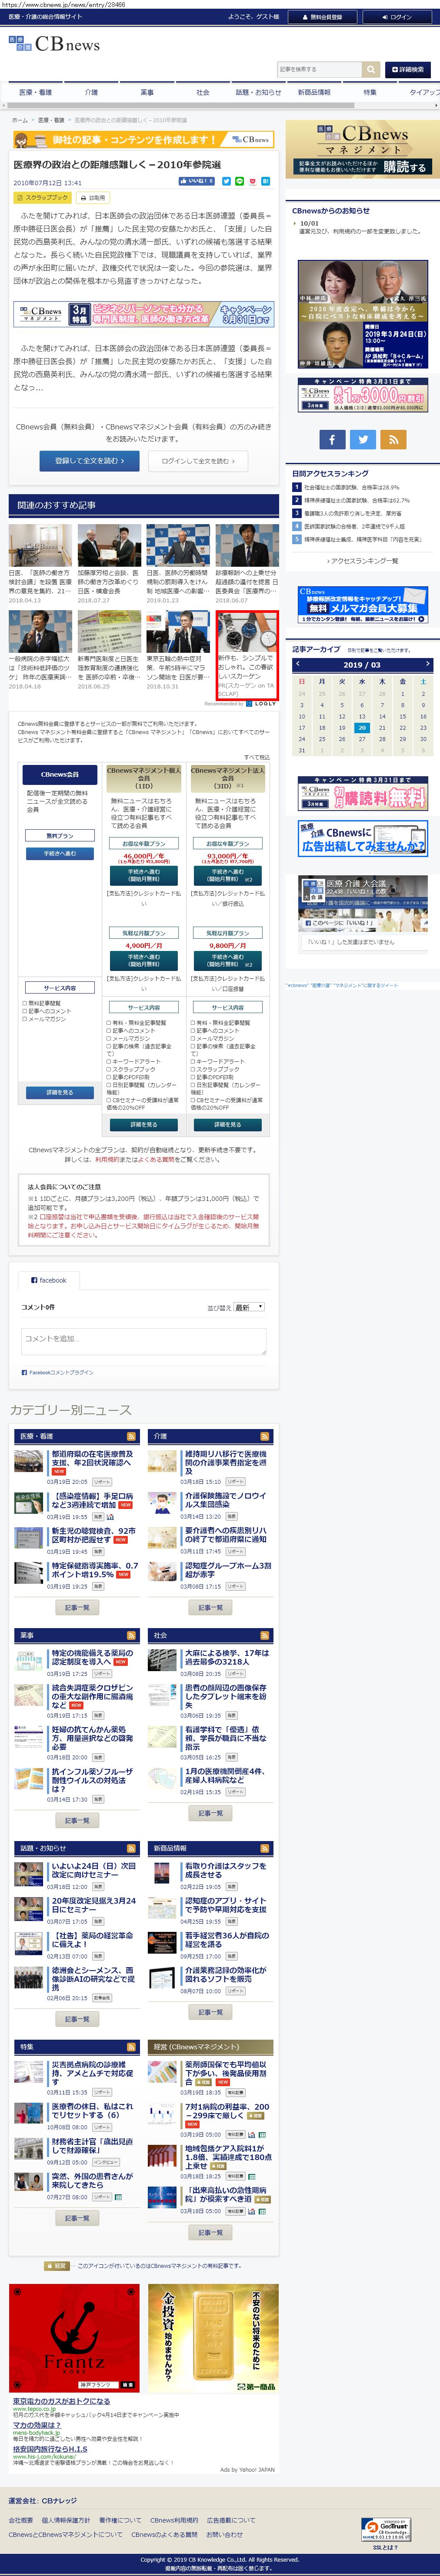Click the 記事を検索する search input field

pos(319,69)
